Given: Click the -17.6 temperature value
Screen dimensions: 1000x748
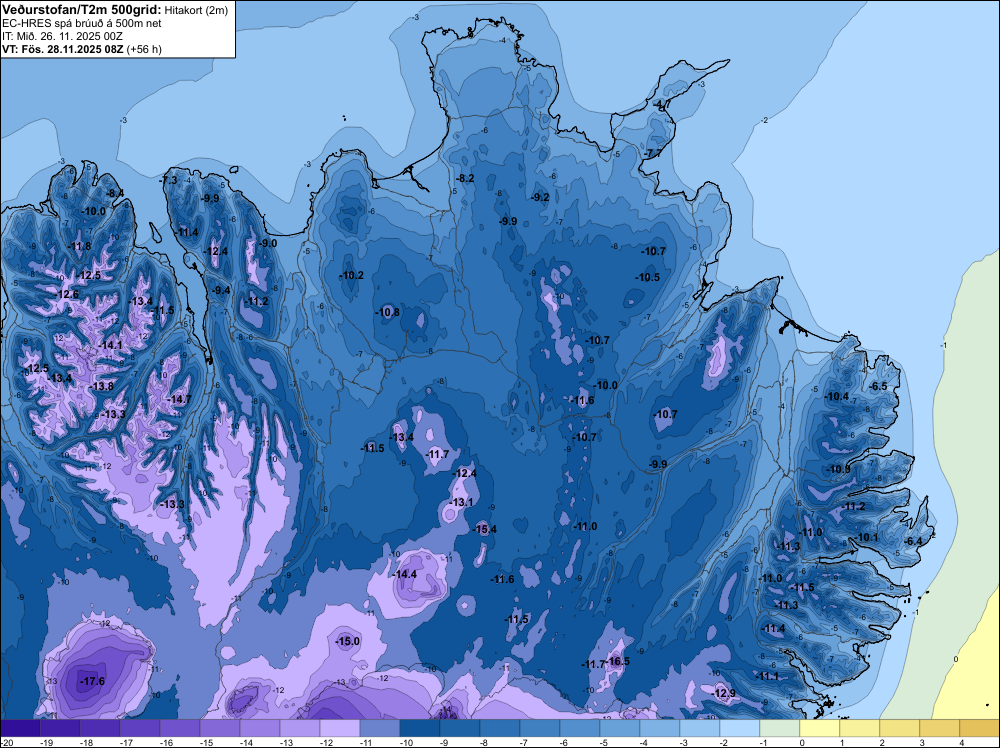Looking at the screenshot, I should (92, 682).
